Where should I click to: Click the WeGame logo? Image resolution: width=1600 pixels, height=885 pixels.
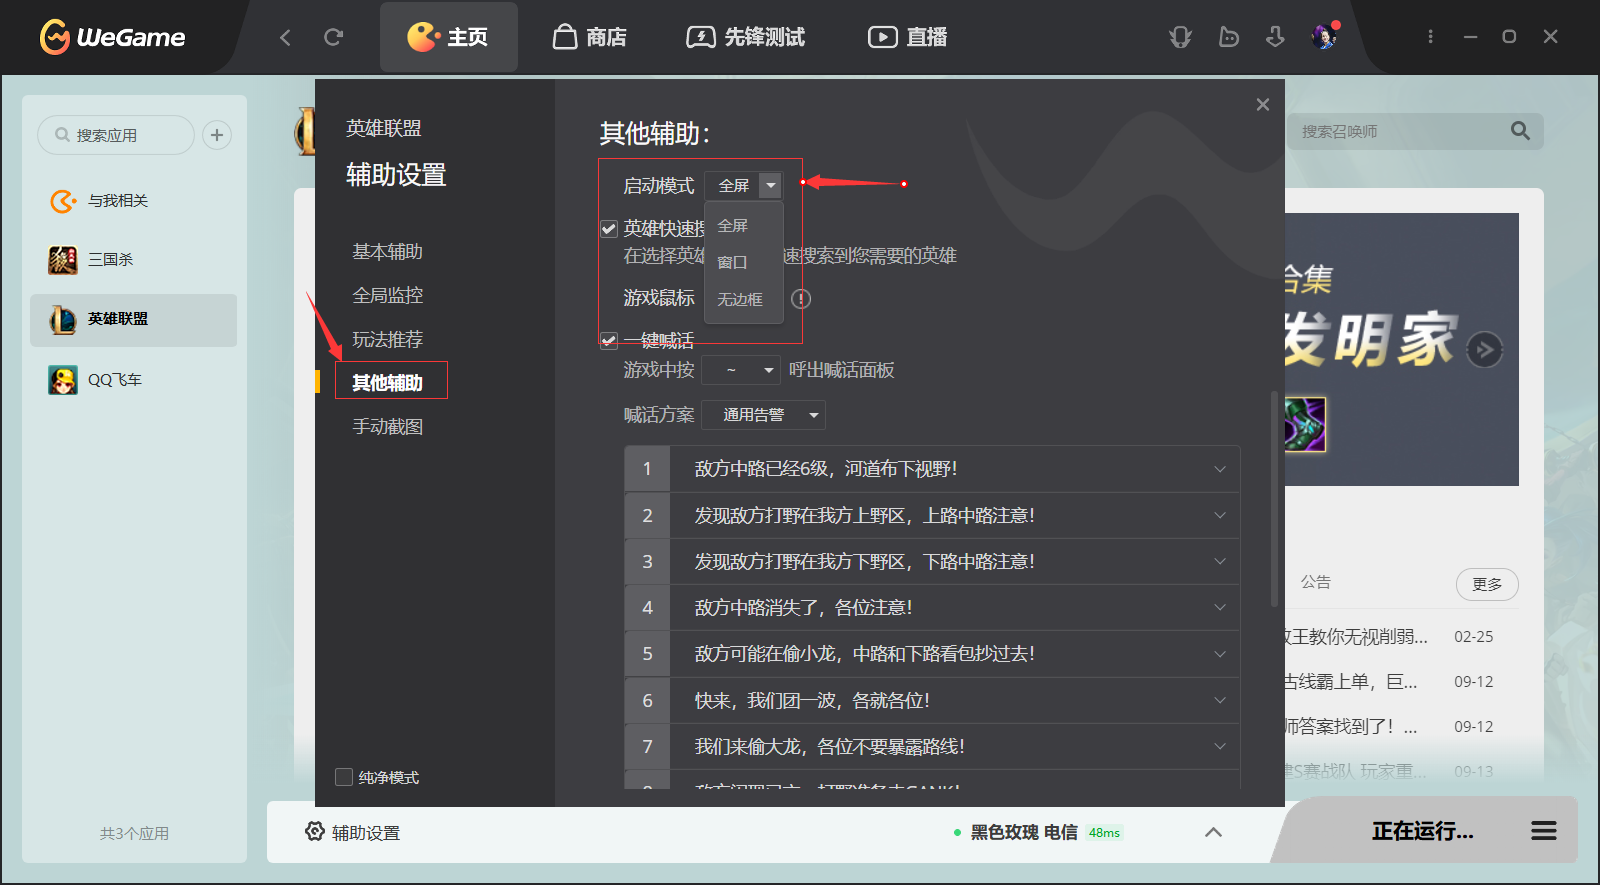tap(112, 37)
